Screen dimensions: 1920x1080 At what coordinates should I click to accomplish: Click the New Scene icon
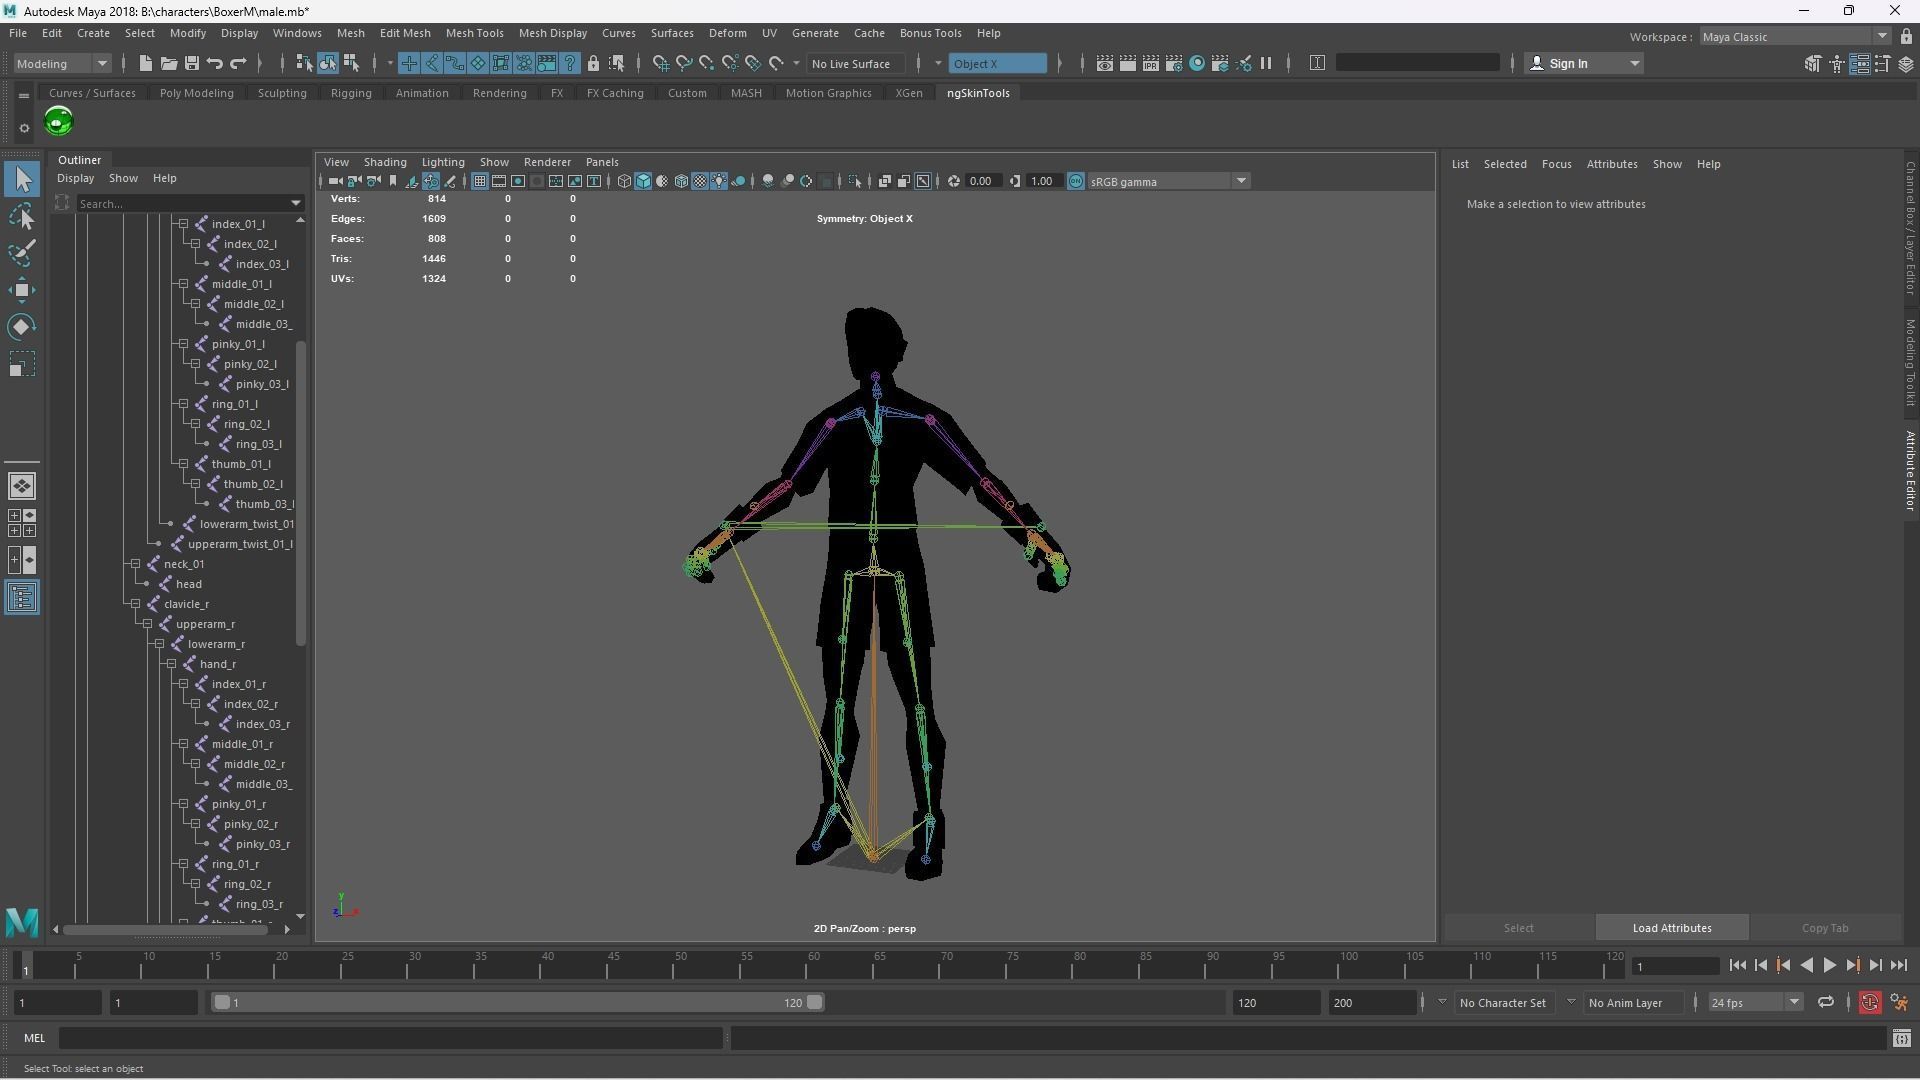pos(145,64)
